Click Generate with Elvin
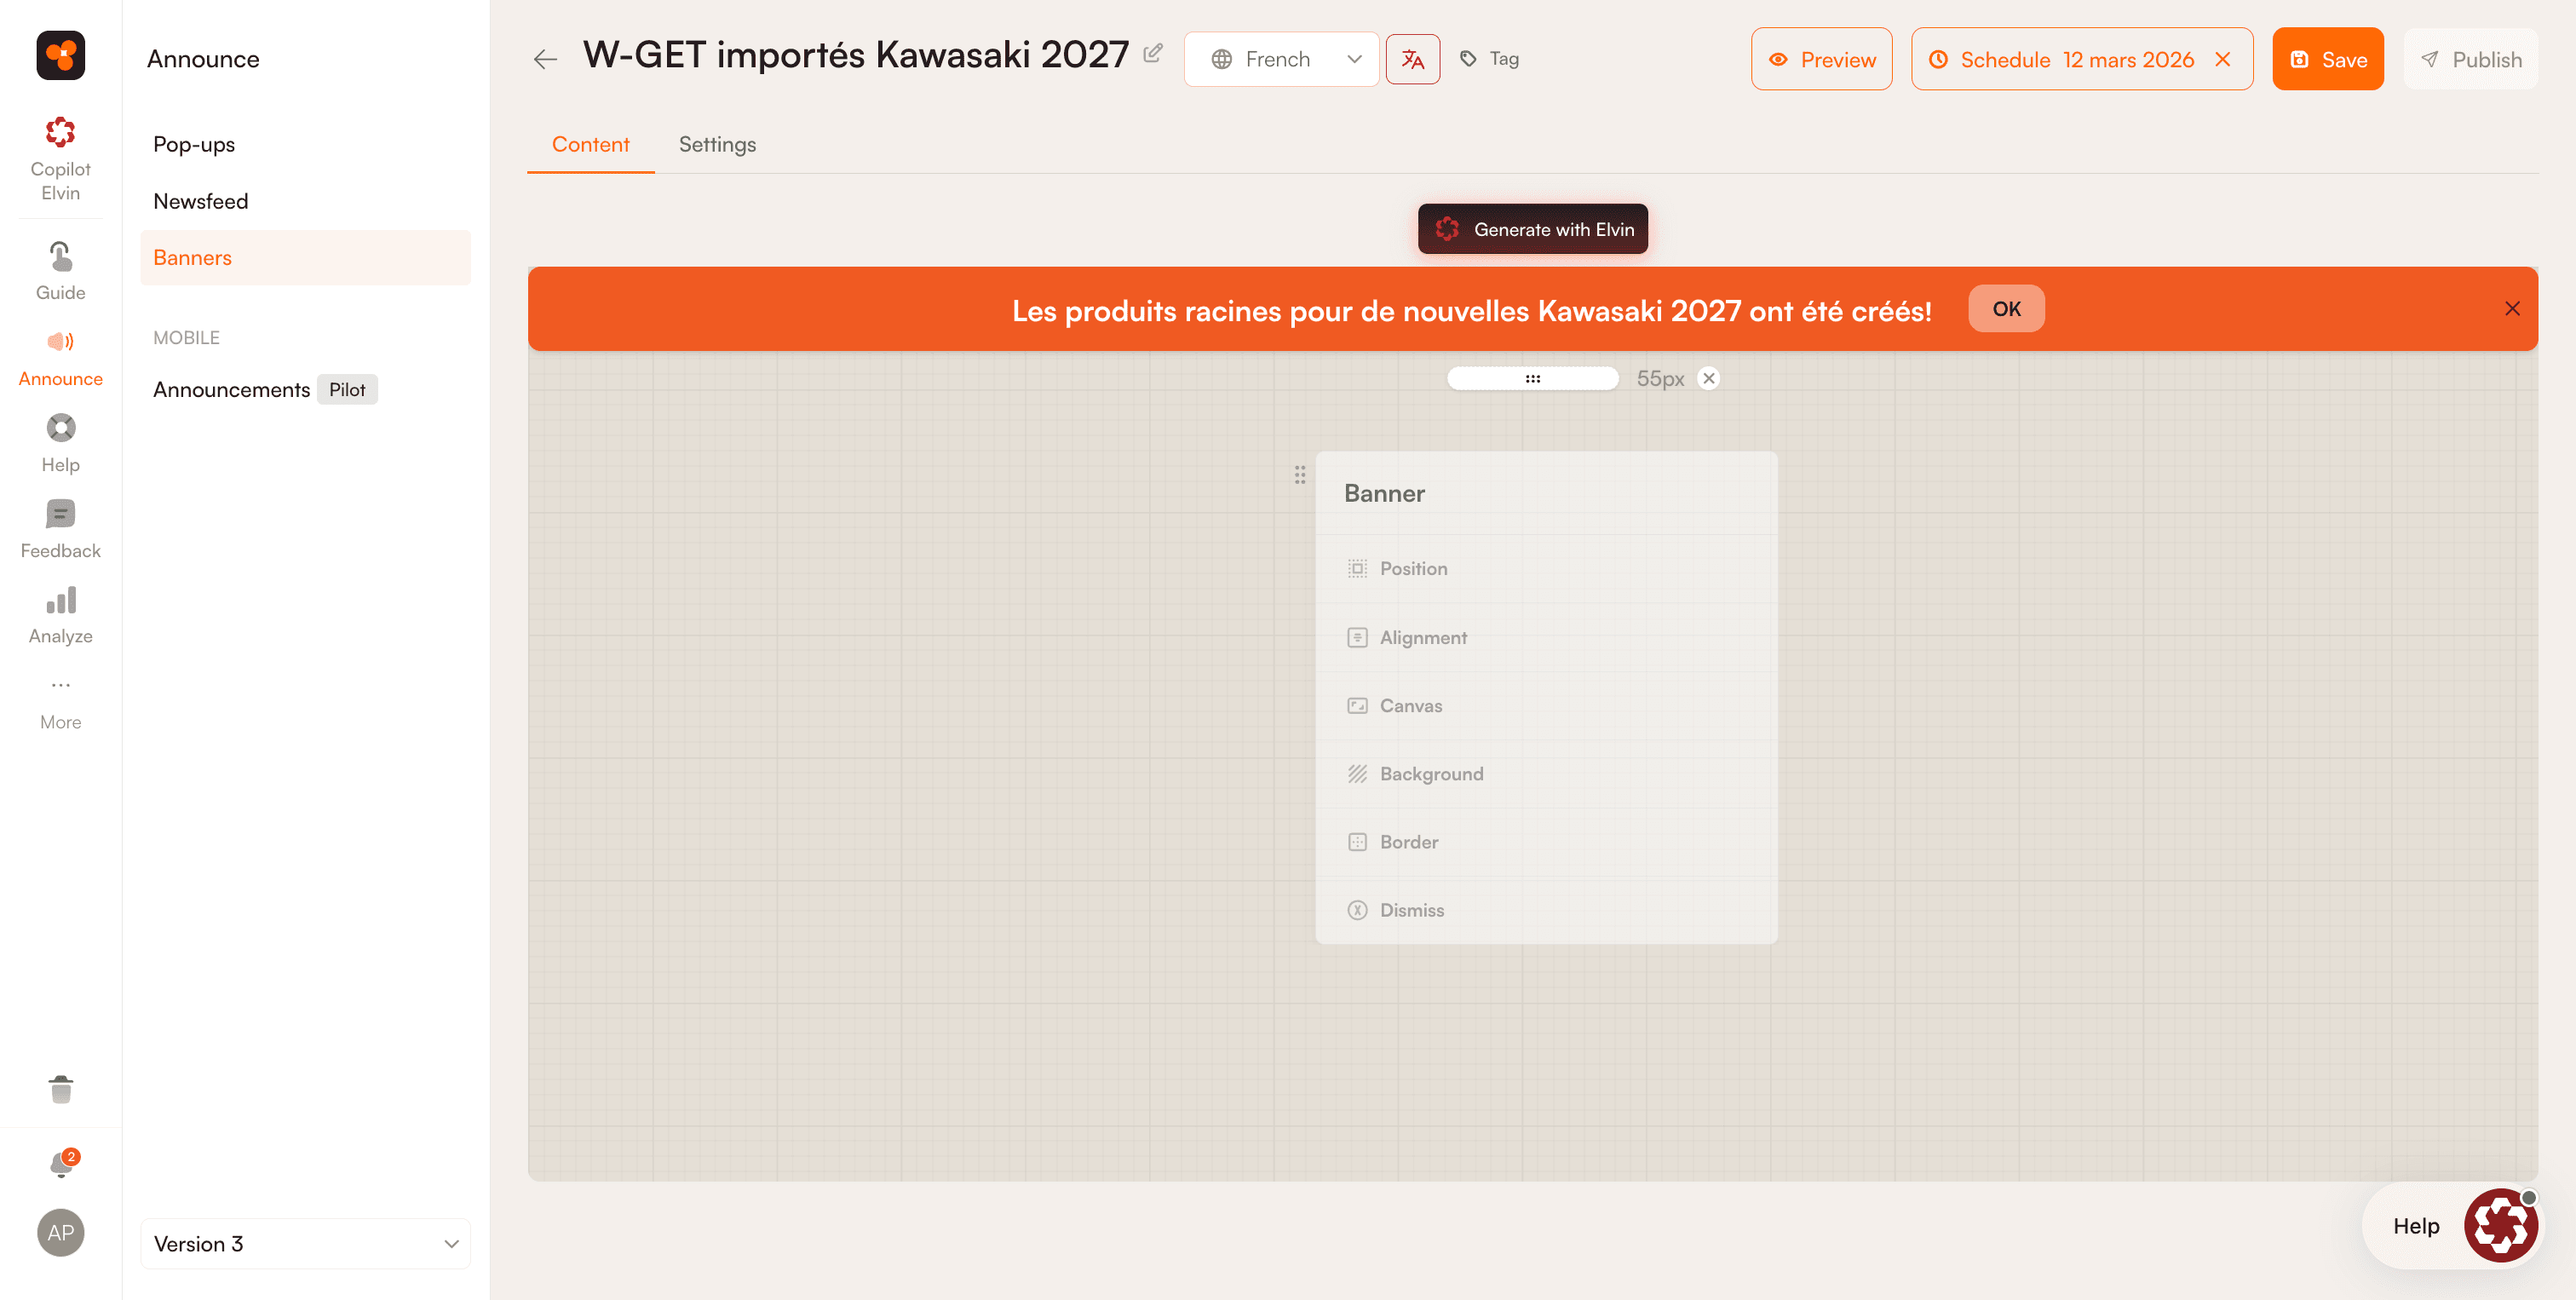Viewport: 2576px width, 1300px height. [x=1532, y=229]
